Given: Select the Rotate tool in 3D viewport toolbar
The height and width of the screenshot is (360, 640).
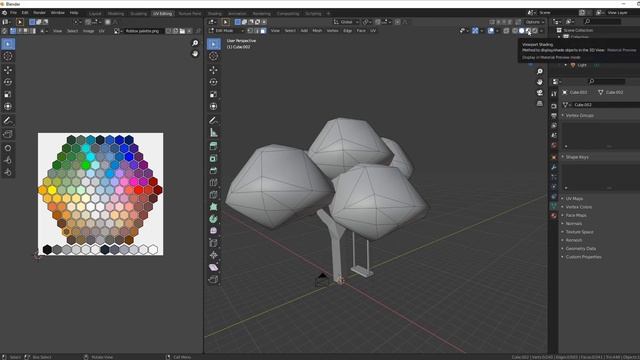Looking at the screenshot, I should (213, 82).
